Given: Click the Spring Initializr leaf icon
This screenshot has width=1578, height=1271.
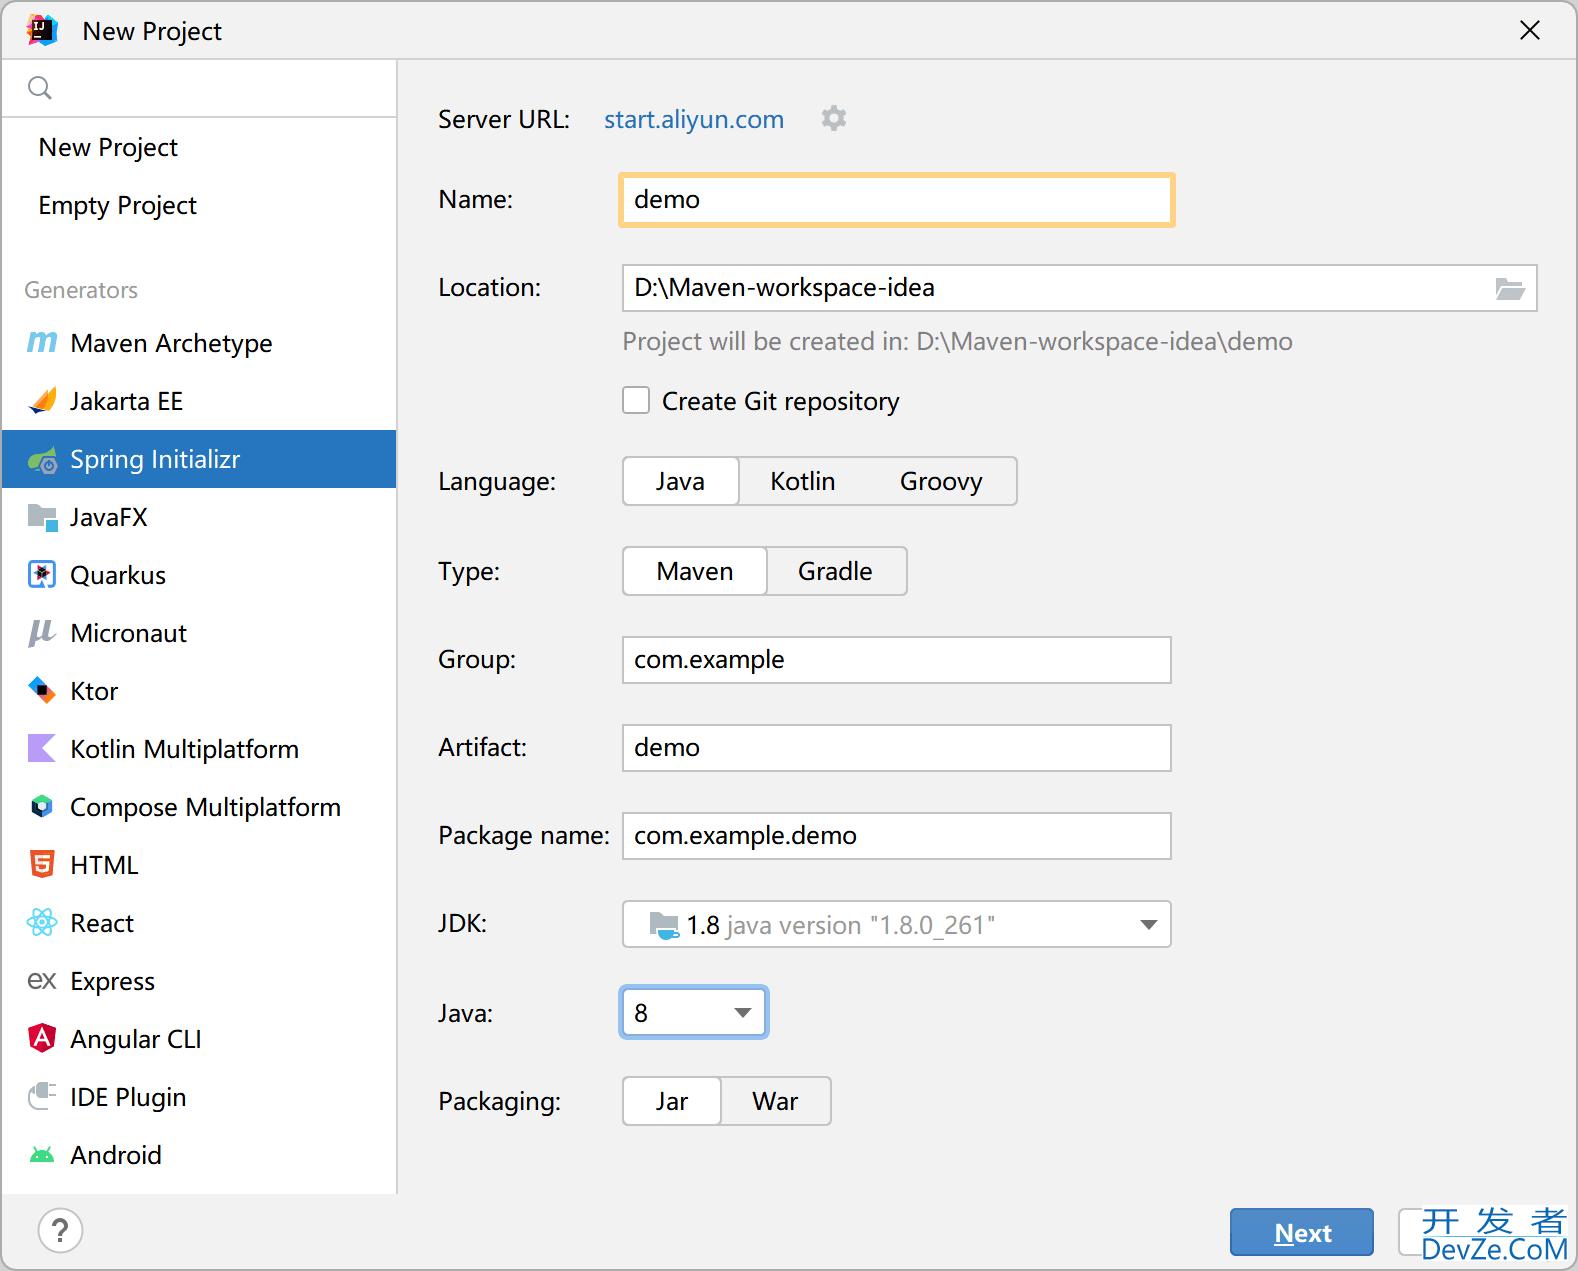Looking at the screenshot, I should click(x=42, y=460).
